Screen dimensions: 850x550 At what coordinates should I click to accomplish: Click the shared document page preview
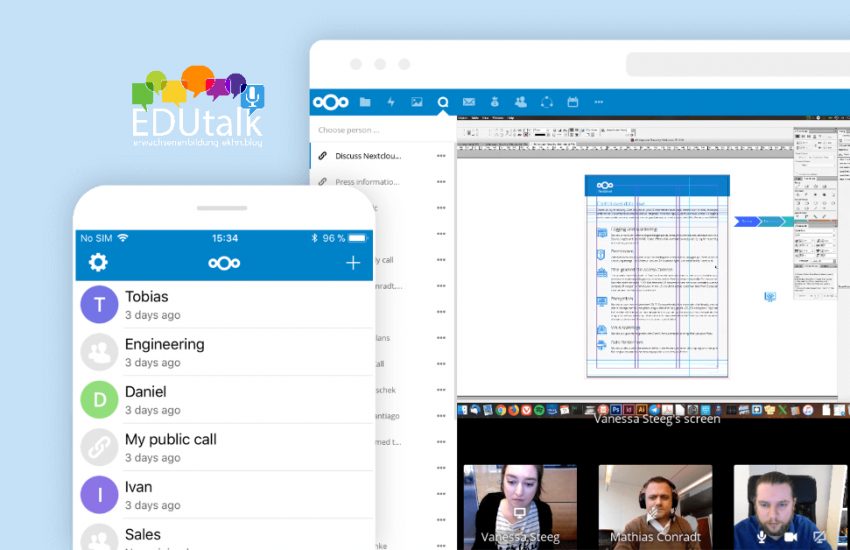coord(657,276)
